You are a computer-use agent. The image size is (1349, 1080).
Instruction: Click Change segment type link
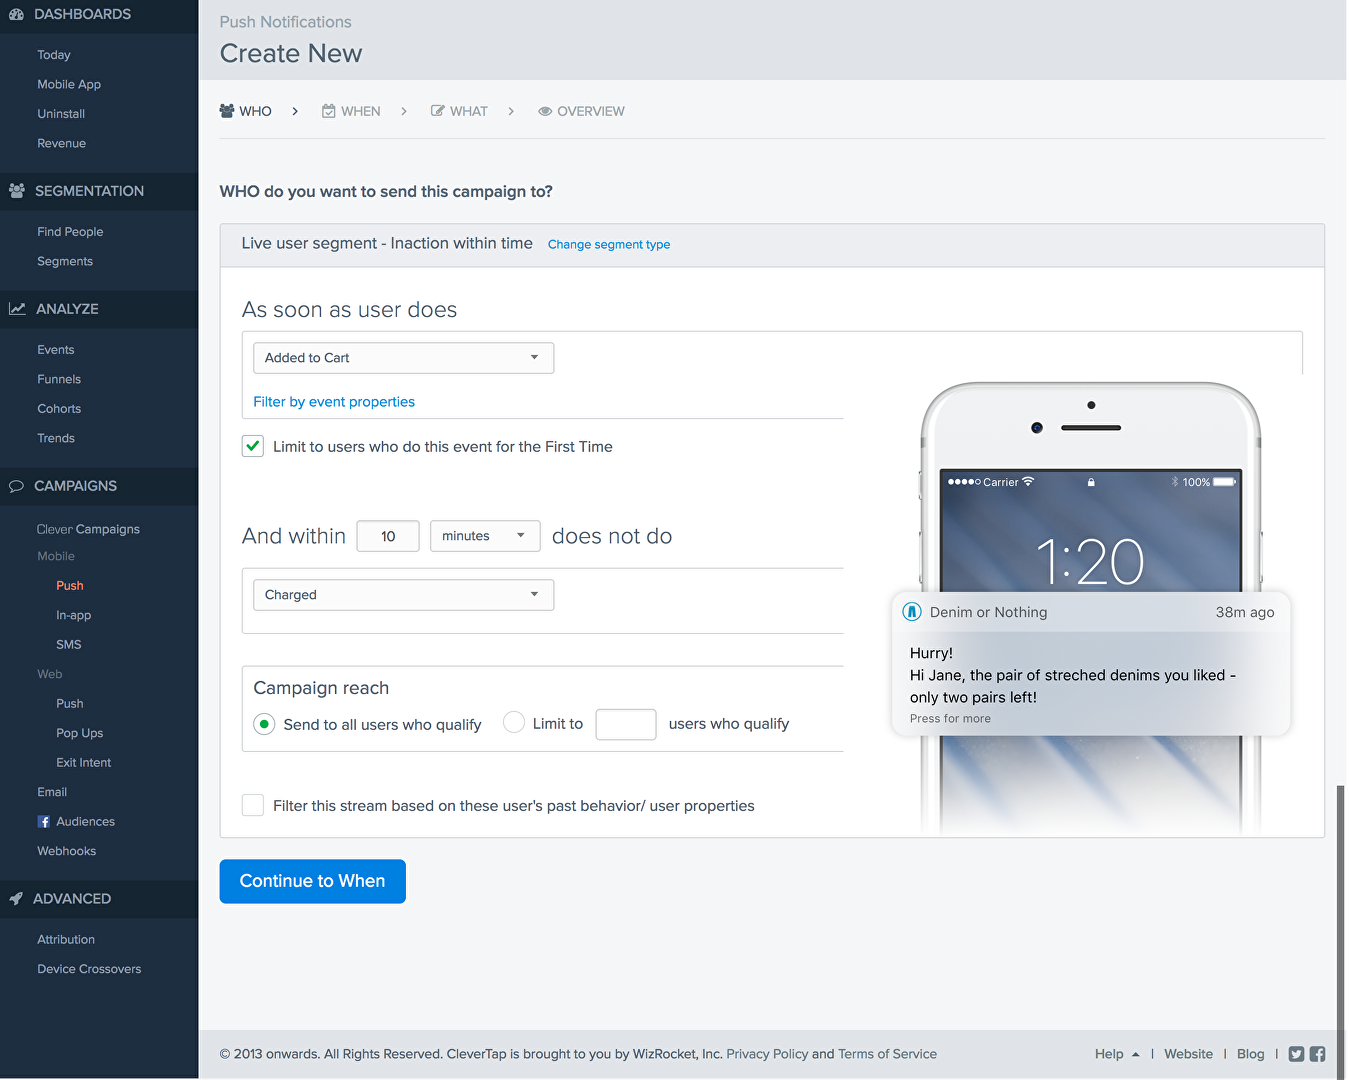609,244
